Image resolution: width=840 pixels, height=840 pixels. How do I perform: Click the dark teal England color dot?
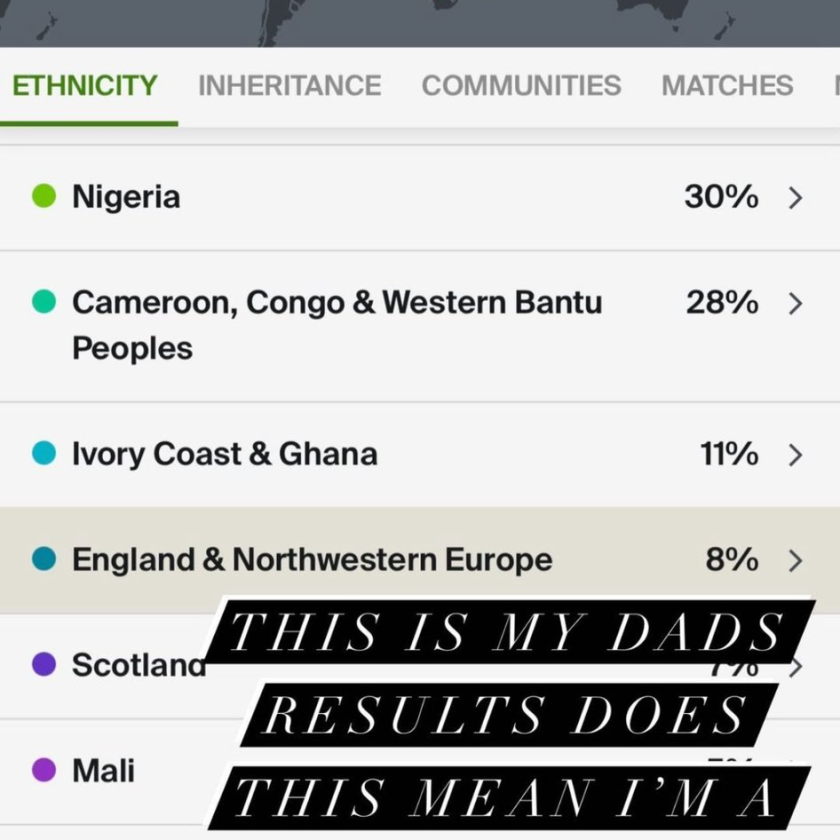tap(44, 558)
